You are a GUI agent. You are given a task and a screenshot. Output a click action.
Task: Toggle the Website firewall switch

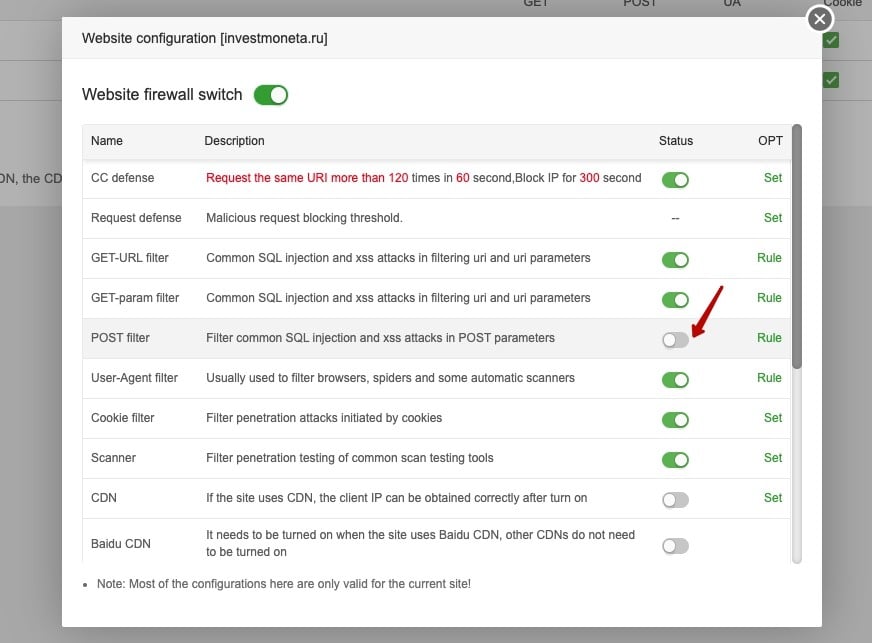(270, 95)
